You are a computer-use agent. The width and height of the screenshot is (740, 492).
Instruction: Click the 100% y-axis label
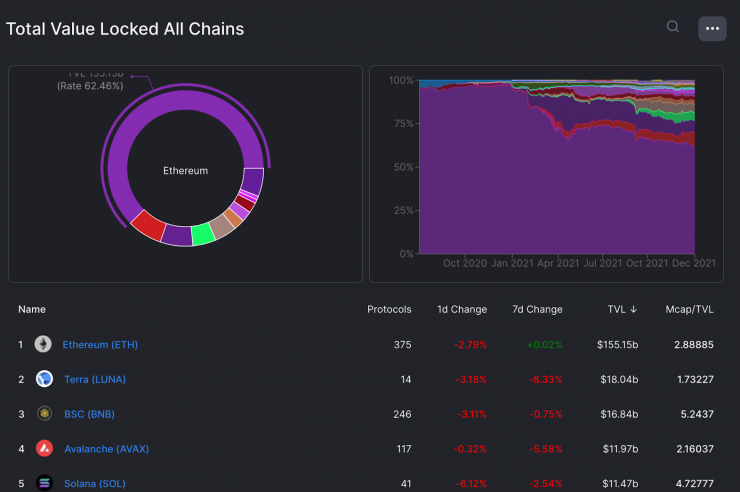coord(401,80)
